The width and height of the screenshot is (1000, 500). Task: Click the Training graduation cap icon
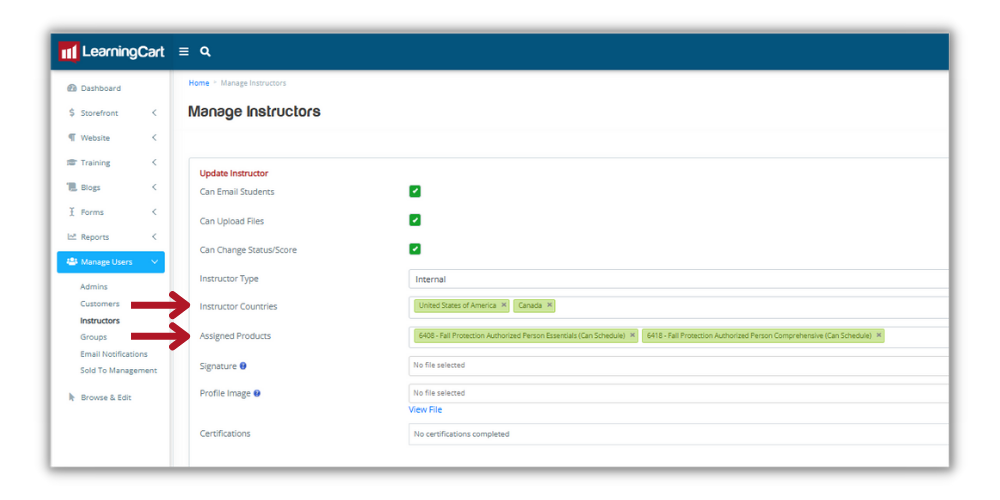click(71, 163)
